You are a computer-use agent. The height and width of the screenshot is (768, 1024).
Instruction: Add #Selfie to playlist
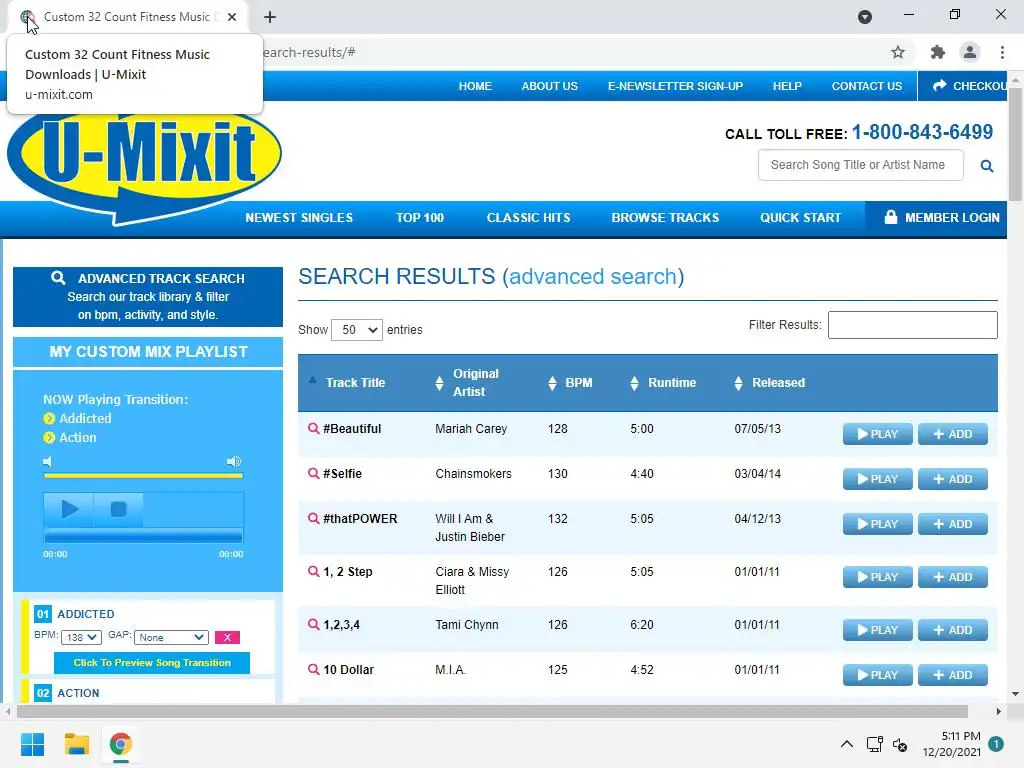coord(953,479)
